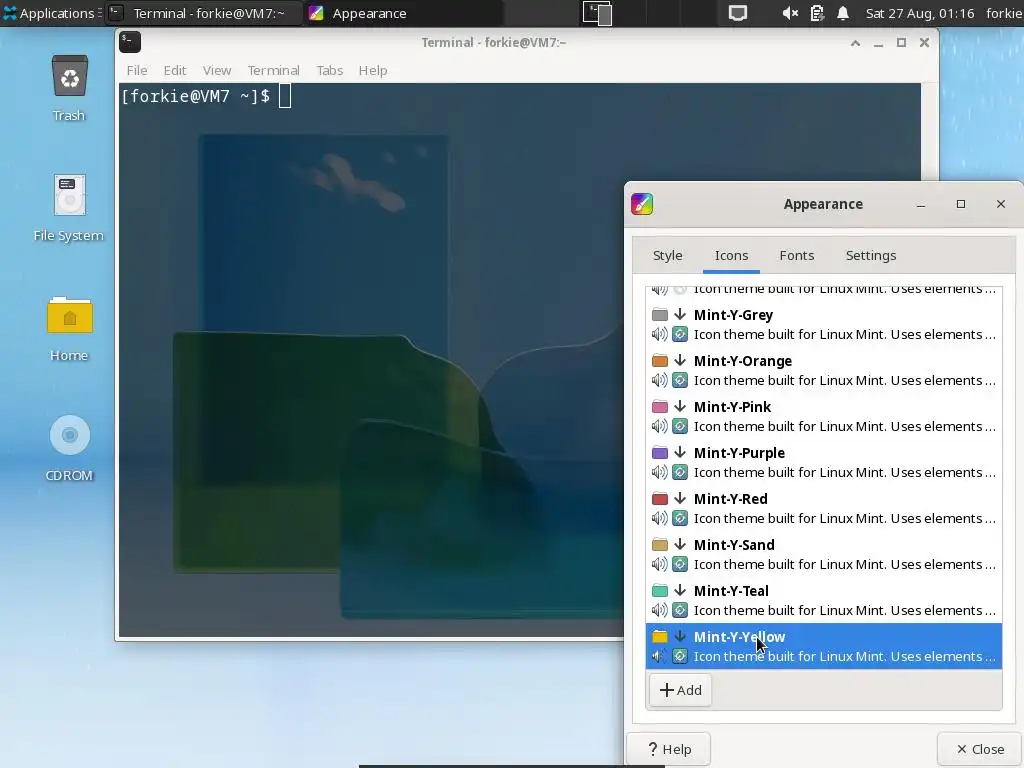The height and width of the screenshot is (768, 1024).
Task: Select the Mint-Y-Purple icon theme
Action: click(824, 462)
